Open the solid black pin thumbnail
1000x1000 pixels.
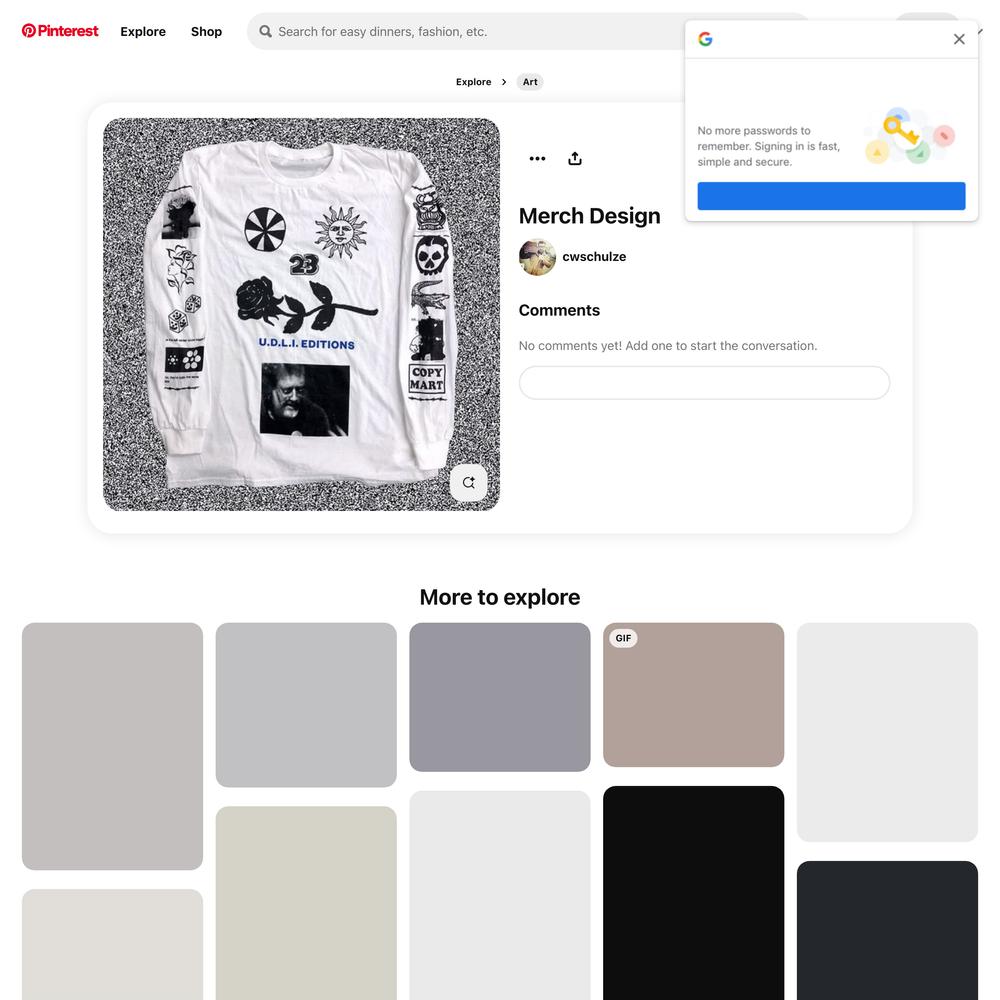[693, 893]
